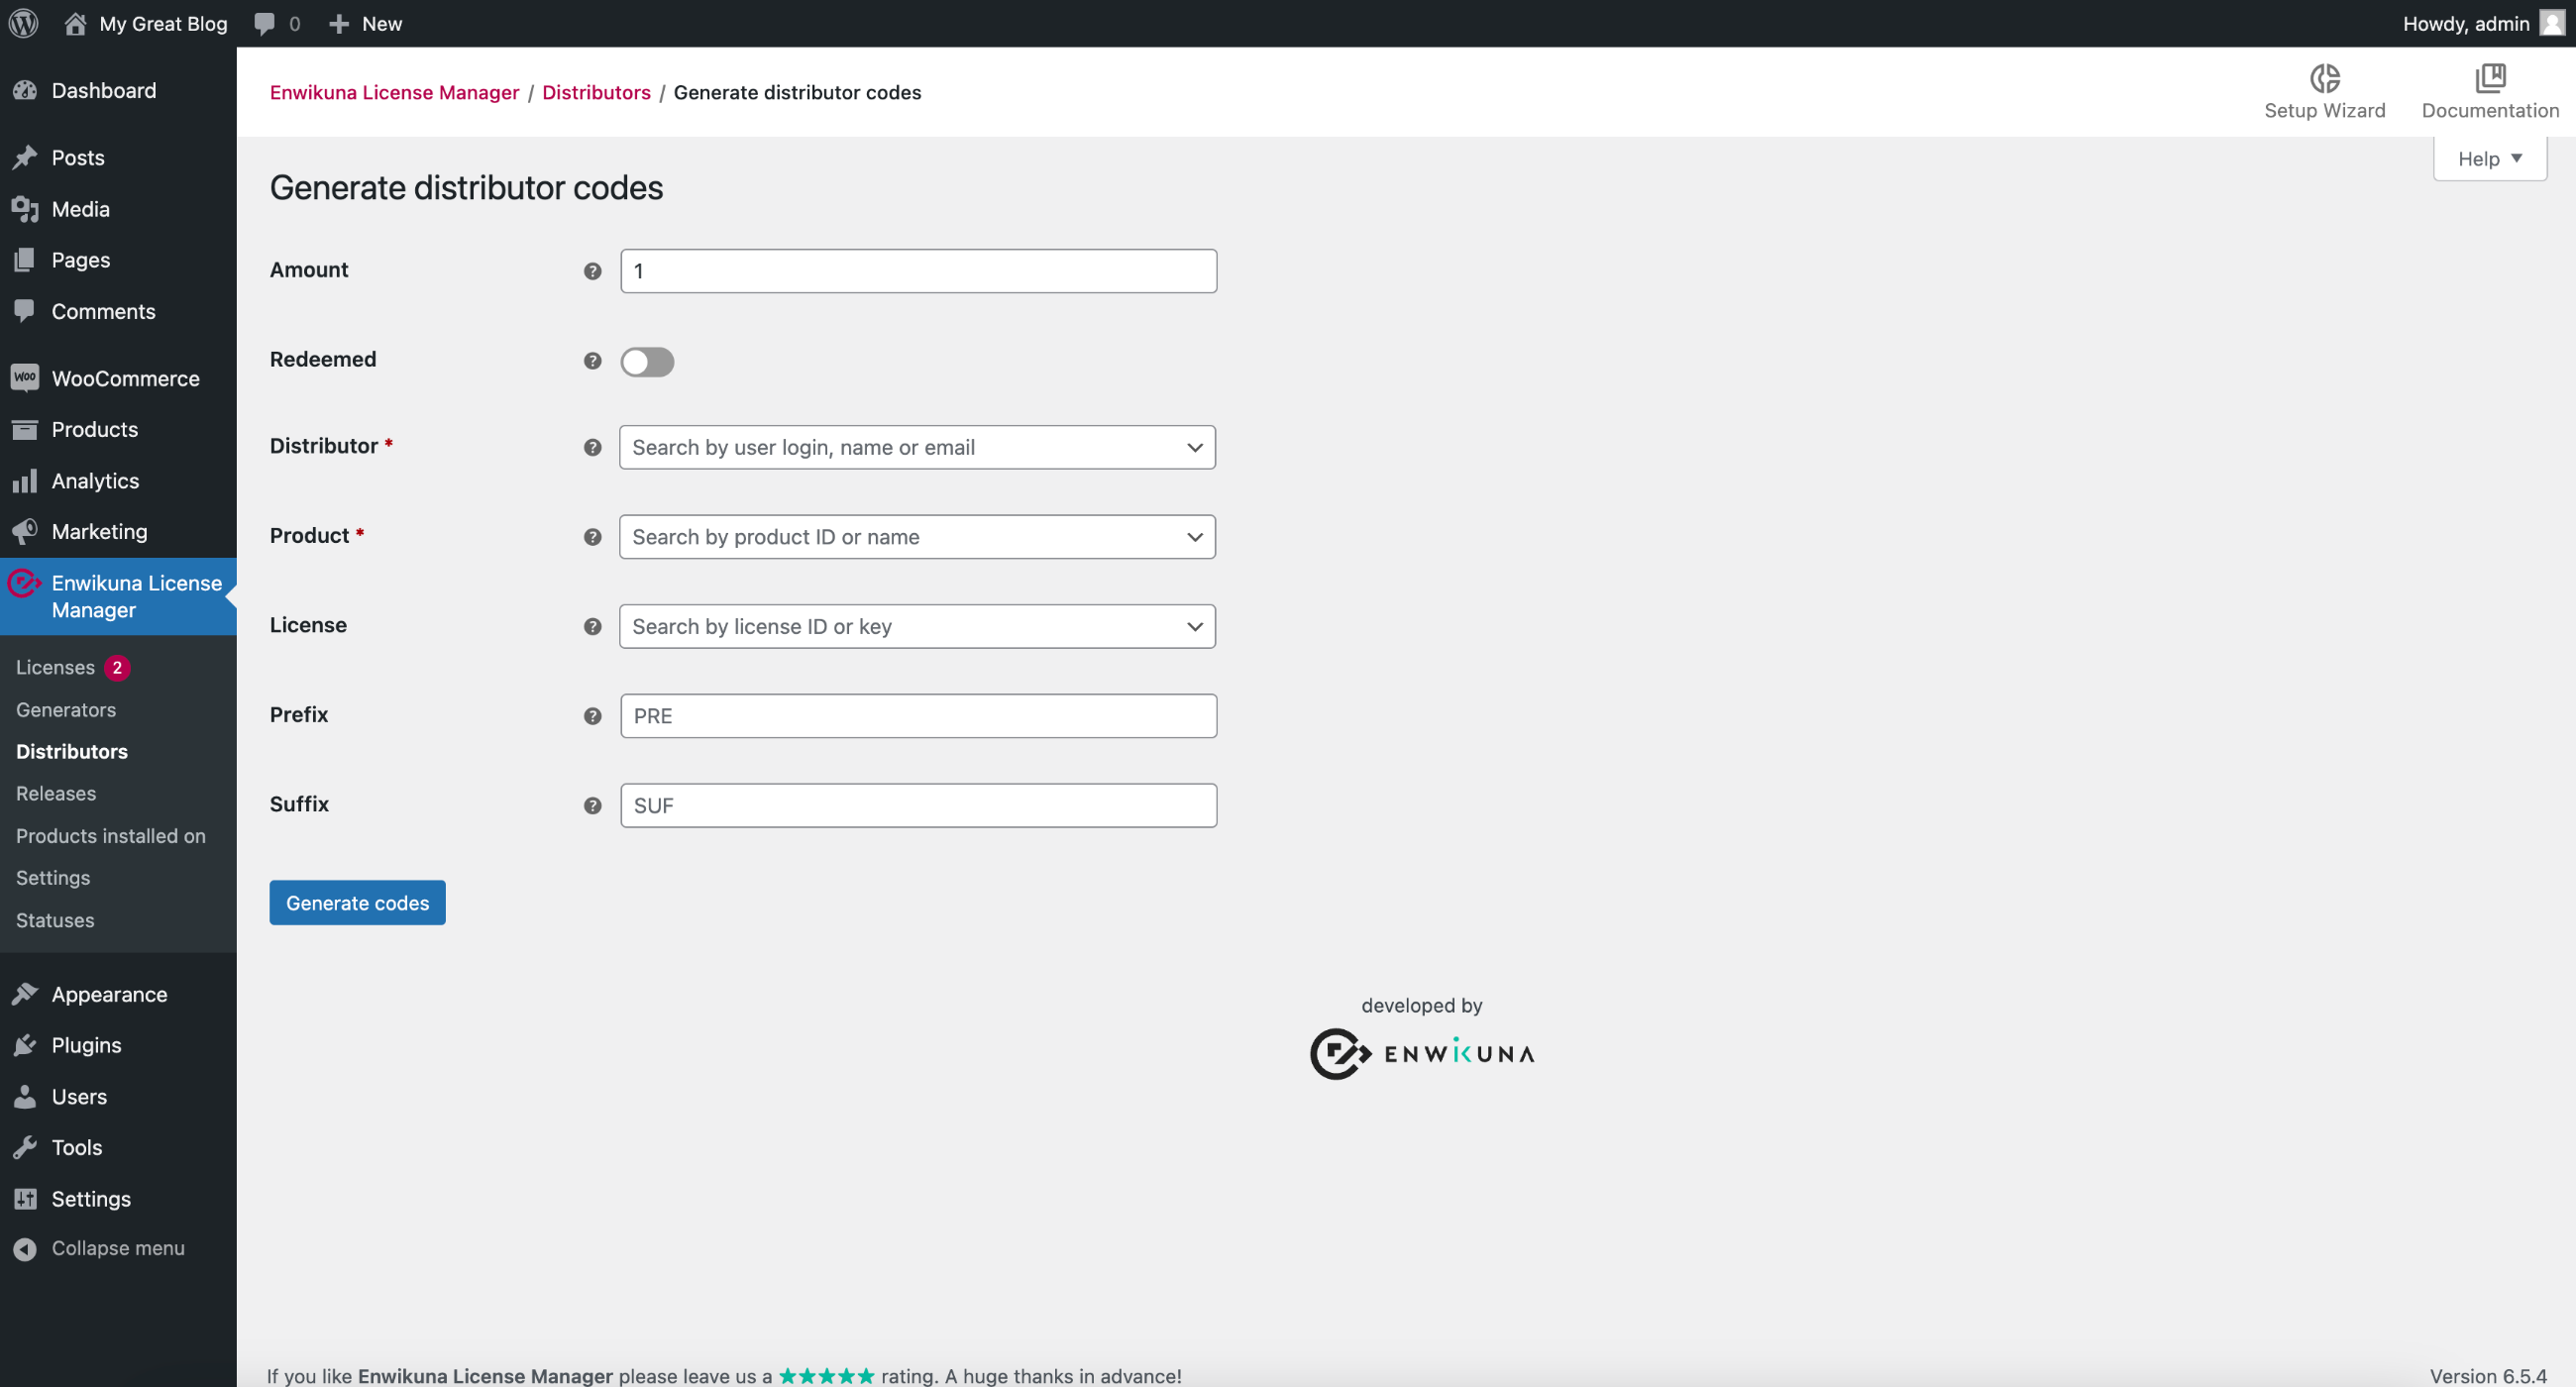
Task: Click the home icon beside My Great Blog
Action: (x=75, y=23)
